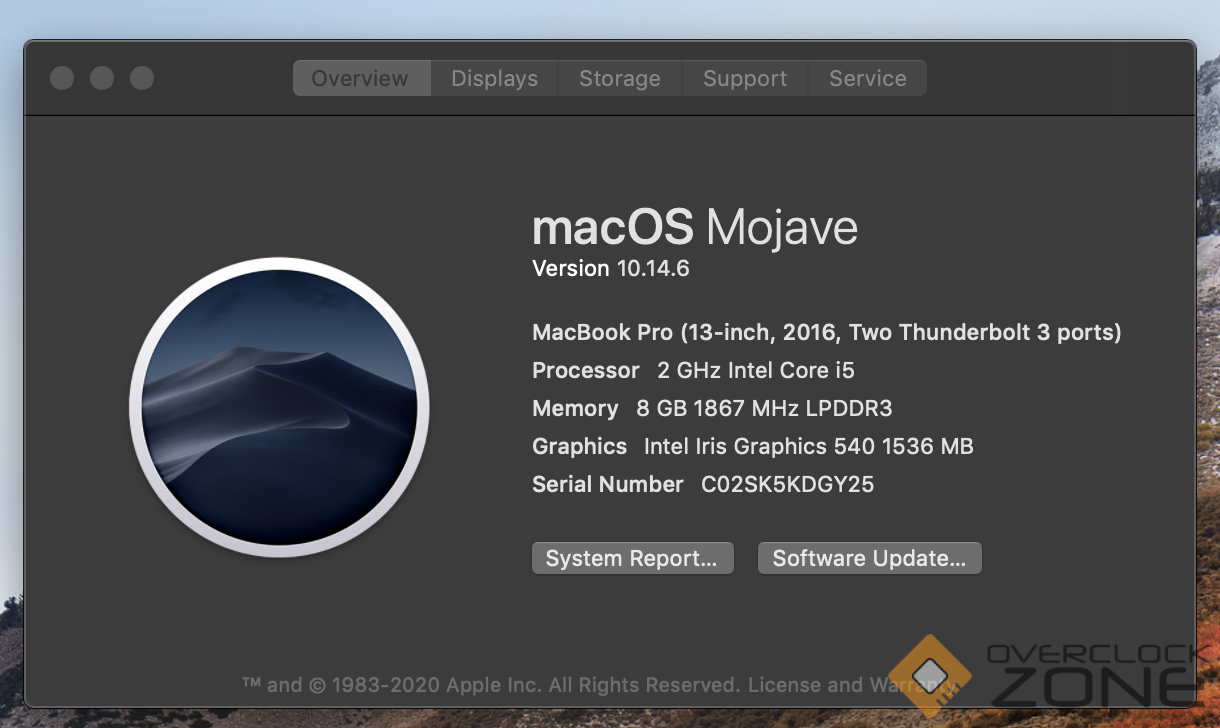The height and width of the screenshot is (728, 1220).
Task: Go to the Support tab
Action: point(744,79)
